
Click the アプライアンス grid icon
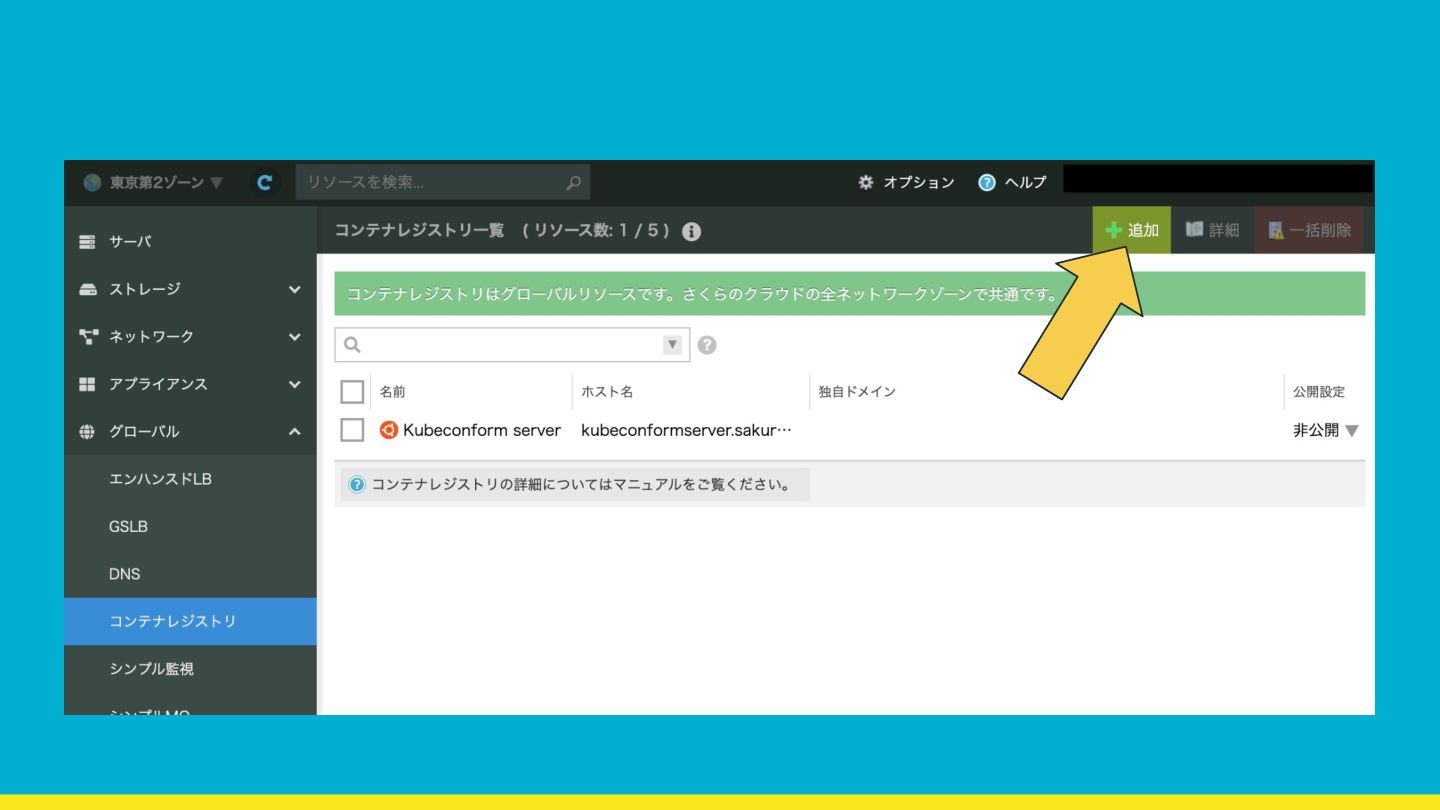point(87,384)
